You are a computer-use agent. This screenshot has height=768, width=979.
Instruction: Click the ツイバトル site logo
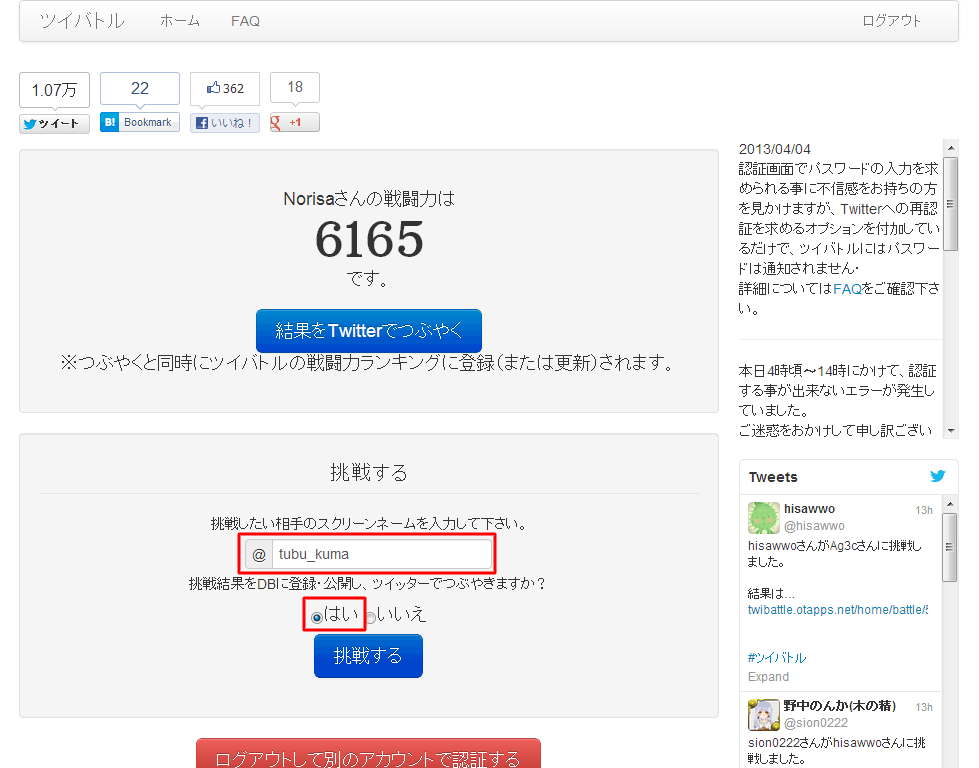pos(82,21)
